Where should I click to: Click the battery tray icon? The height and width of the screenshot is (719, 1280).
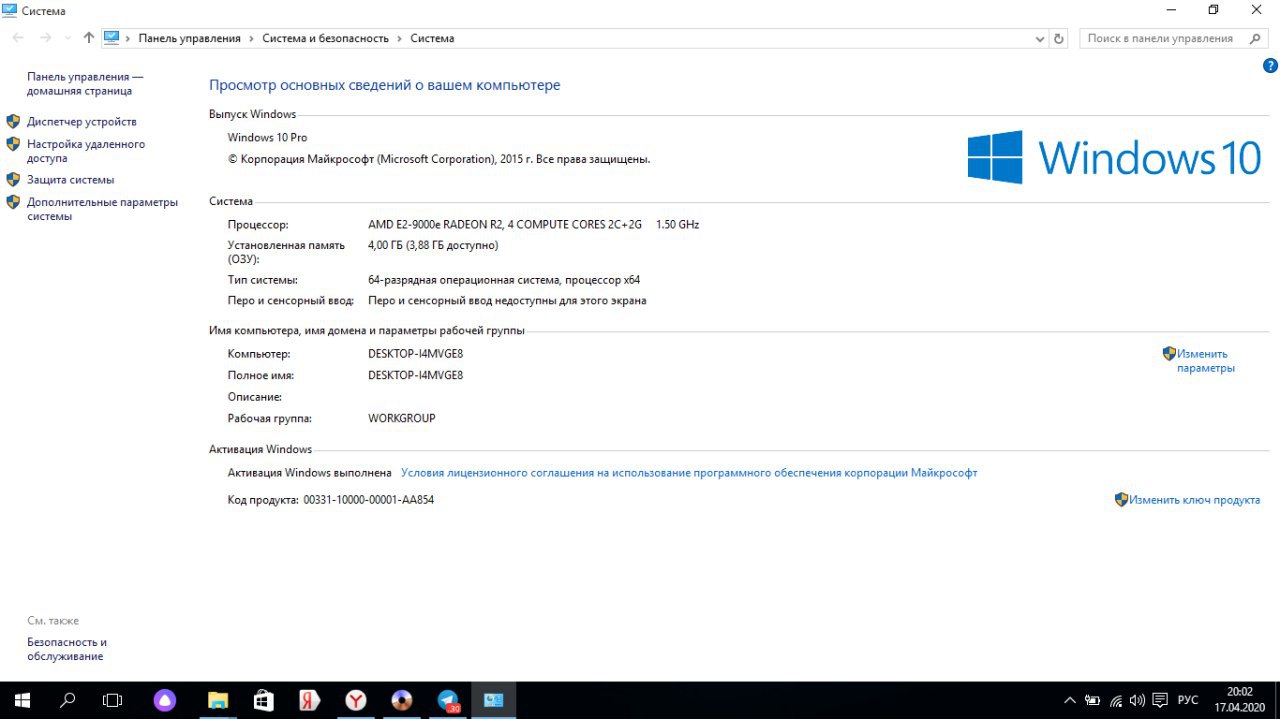pyautogui.click(x=1093, y=701)
